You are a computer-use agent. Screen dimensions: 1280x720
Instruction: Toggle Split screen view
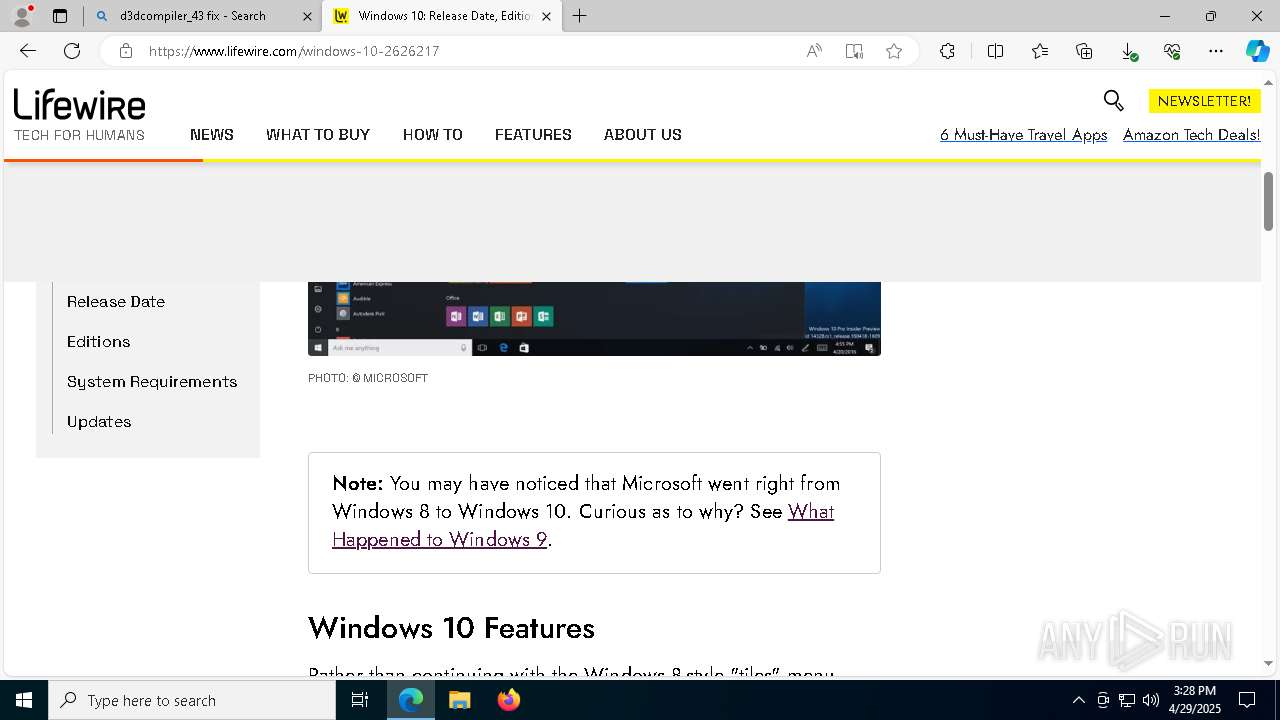(995, 51)
